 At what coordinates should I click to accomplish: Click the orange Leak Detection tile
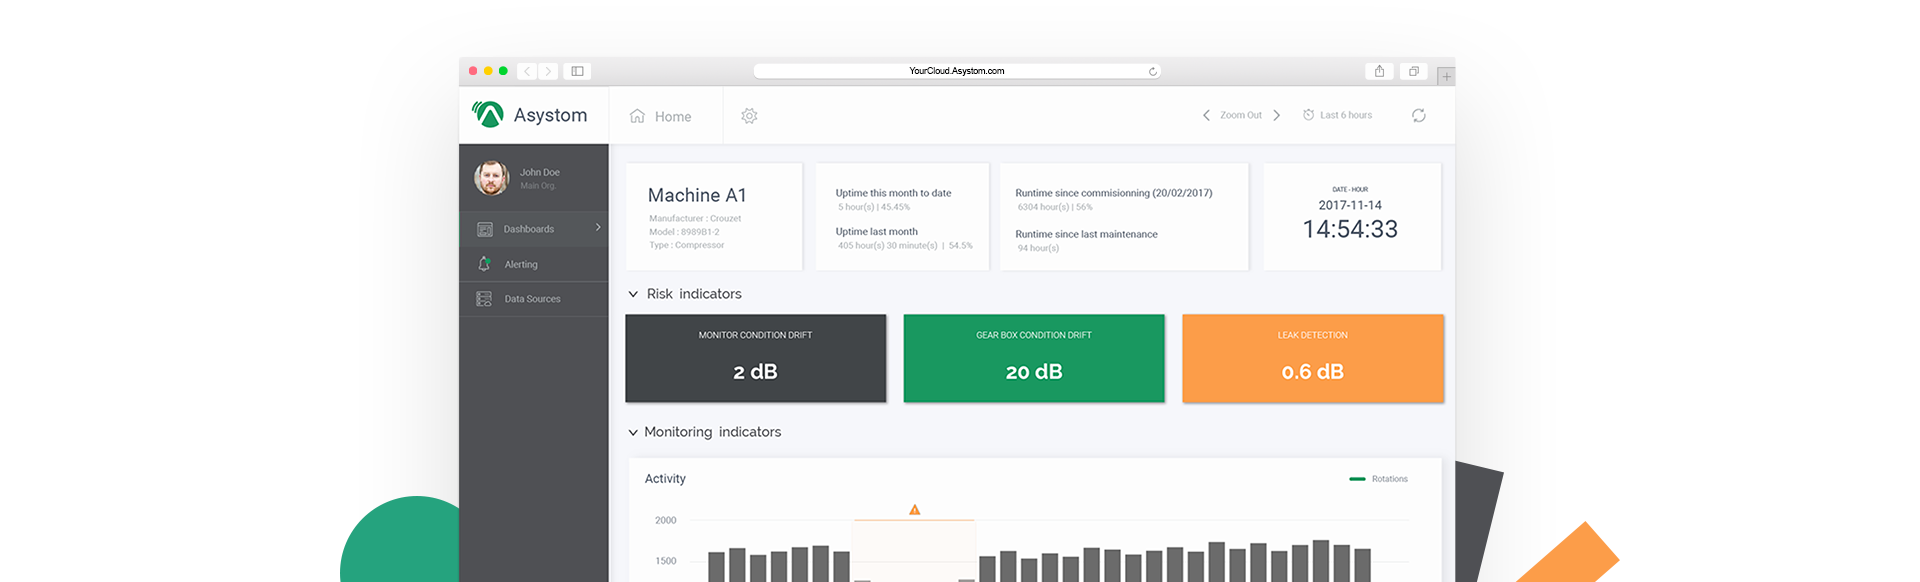coord(1312,359)
